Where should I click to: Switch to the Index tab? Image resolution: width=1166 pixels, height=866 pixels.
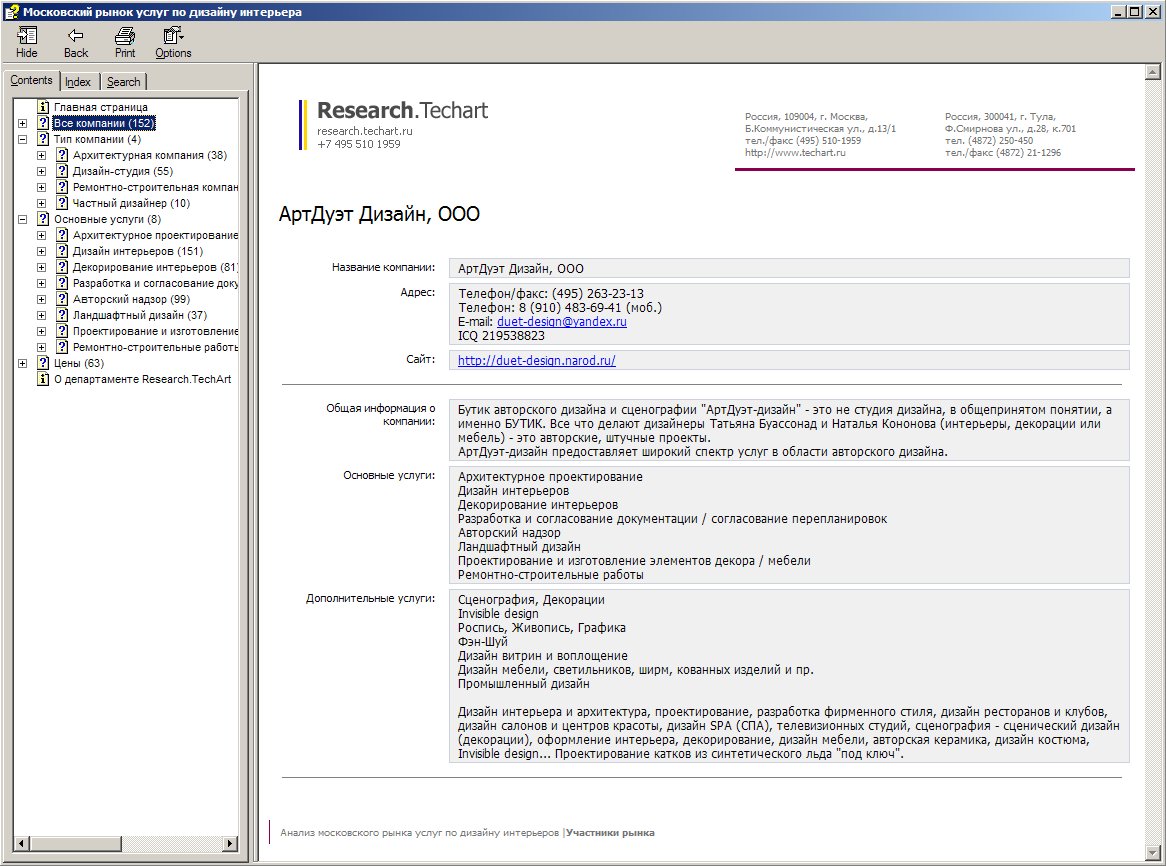coord(78,82)
